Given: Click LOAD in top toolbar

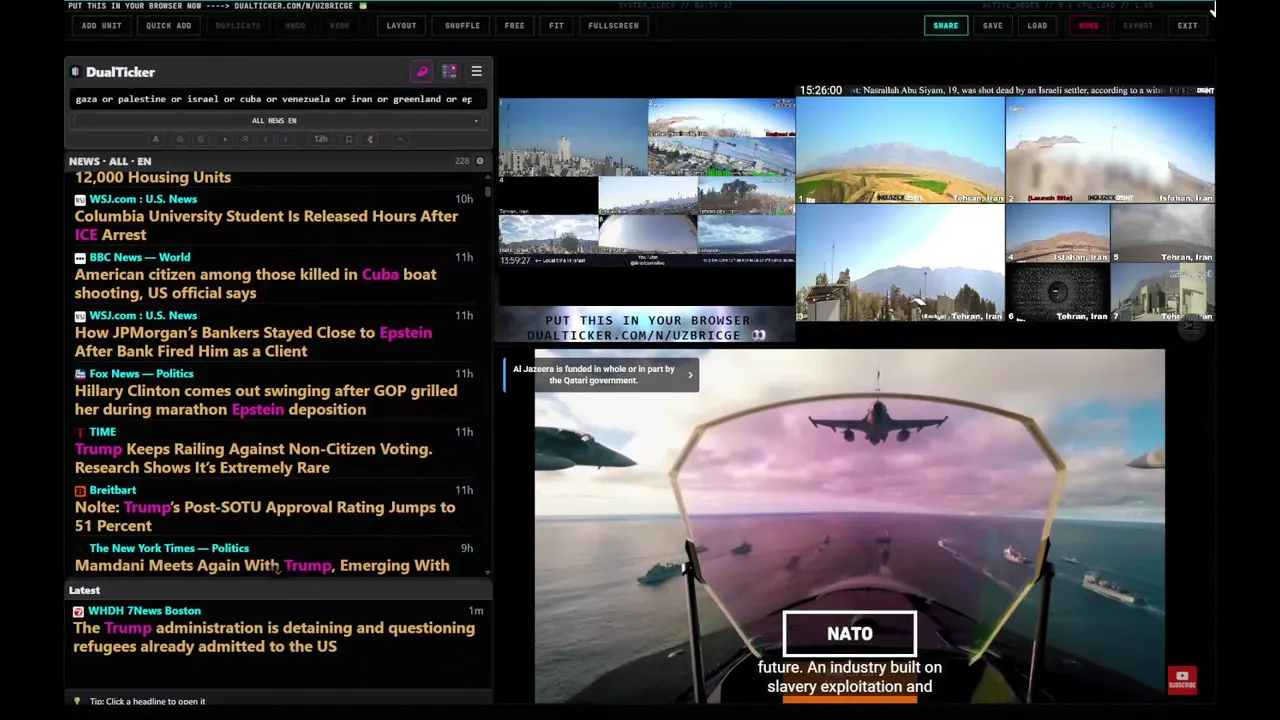Looking at the screenshot, I should click(1038, 26).
